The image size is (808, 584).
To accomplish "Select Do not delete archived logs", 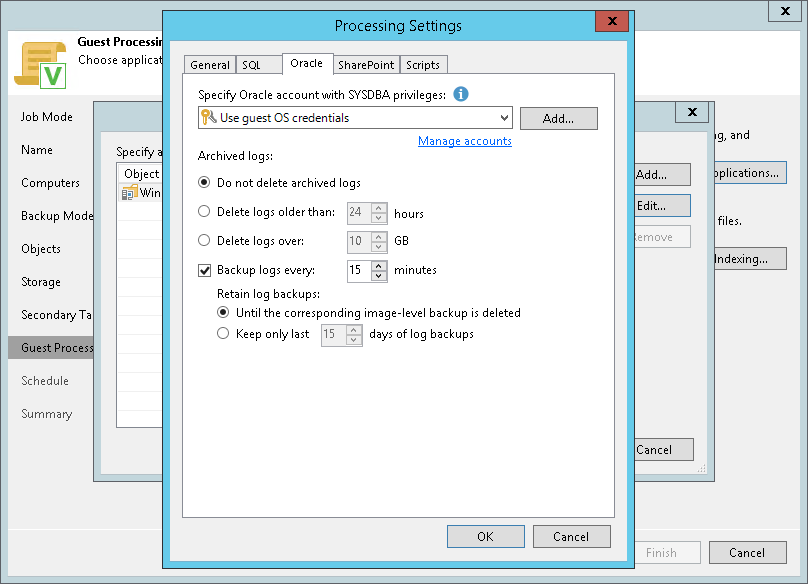I will pos(204,182).
